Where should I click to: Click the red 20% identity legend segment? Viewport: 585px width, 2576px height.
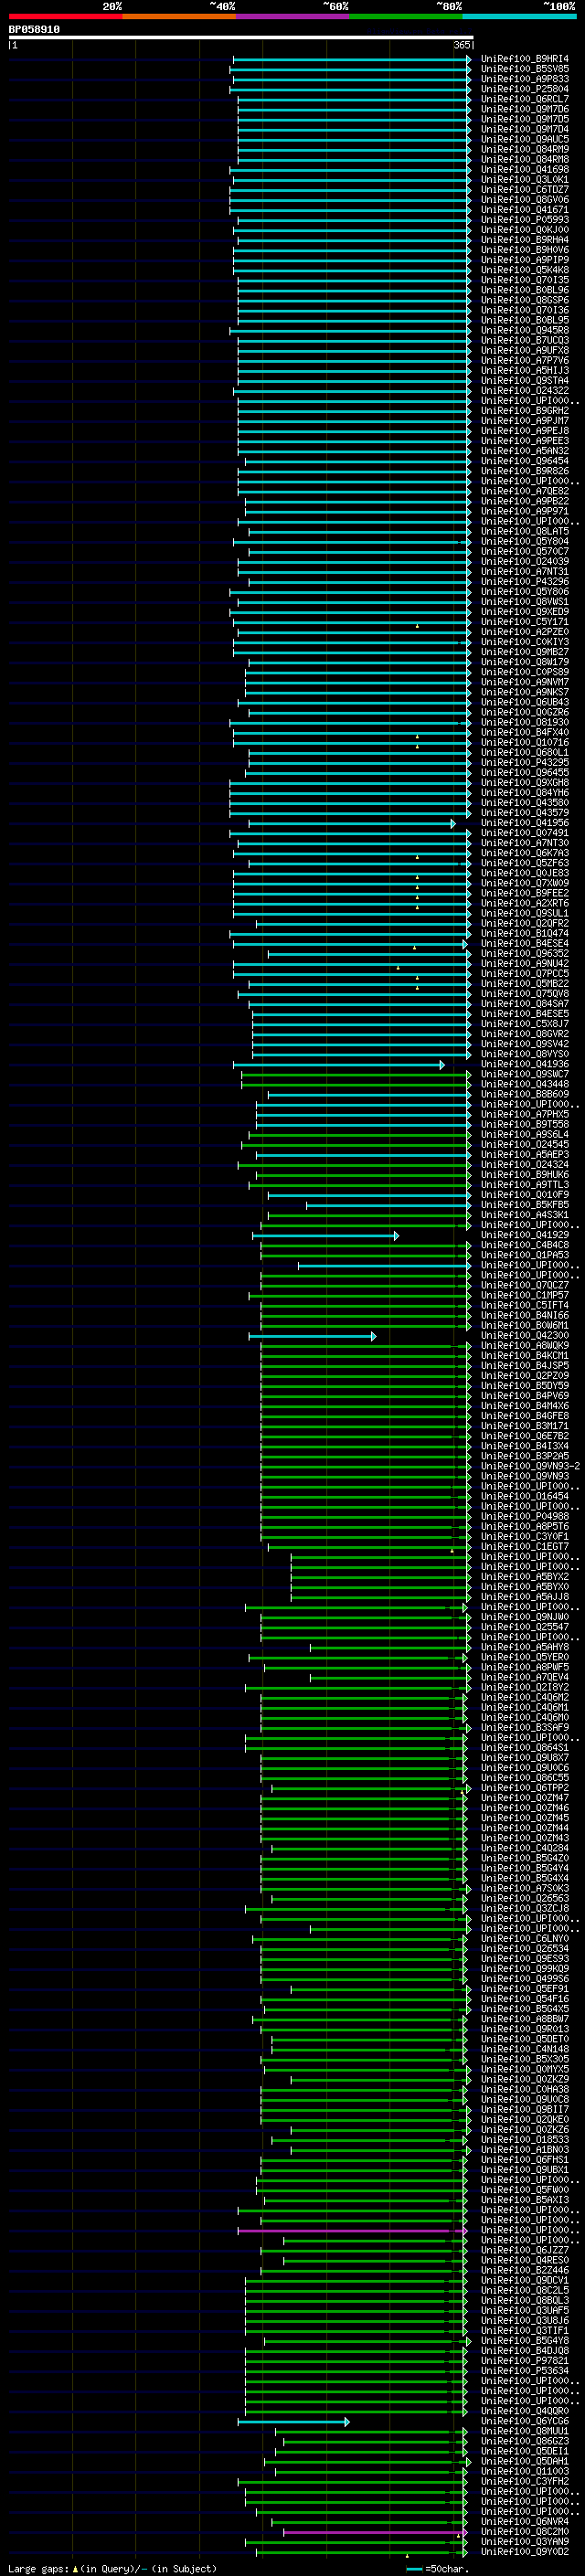tap(65, 16)
